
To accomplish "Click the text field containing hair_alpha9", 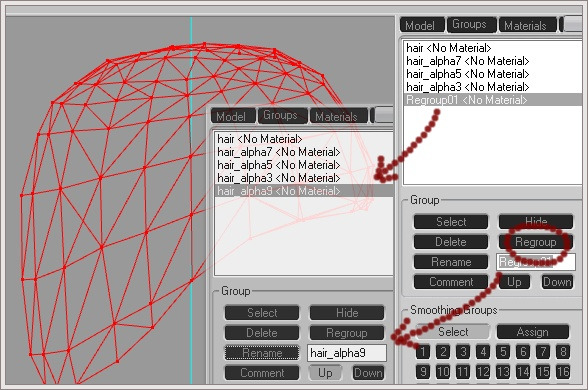I will pyautogui.click(x=346, y=353).
